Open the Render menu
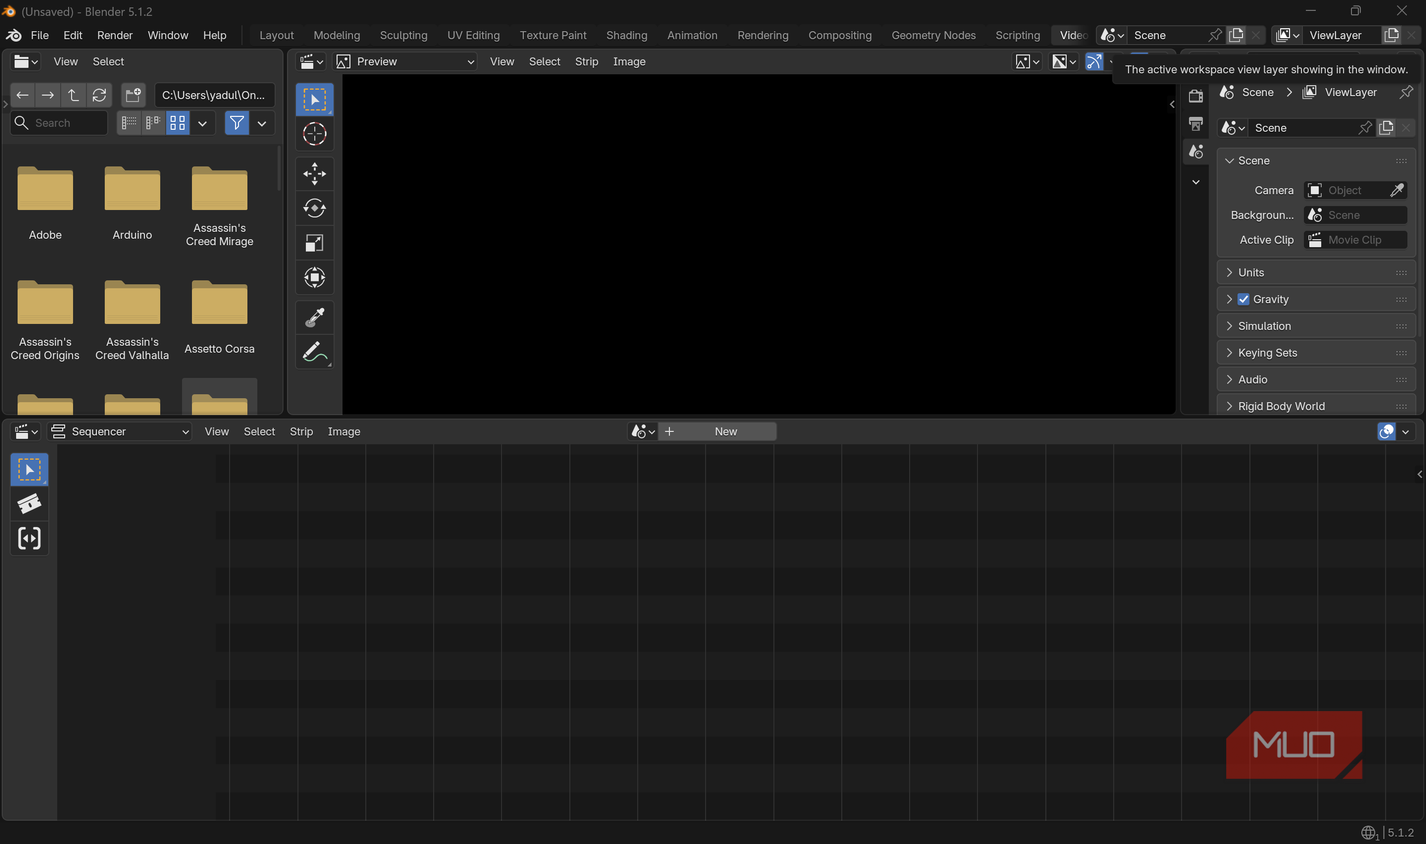This screenshot has width=1426, height=844. (115, 35)
